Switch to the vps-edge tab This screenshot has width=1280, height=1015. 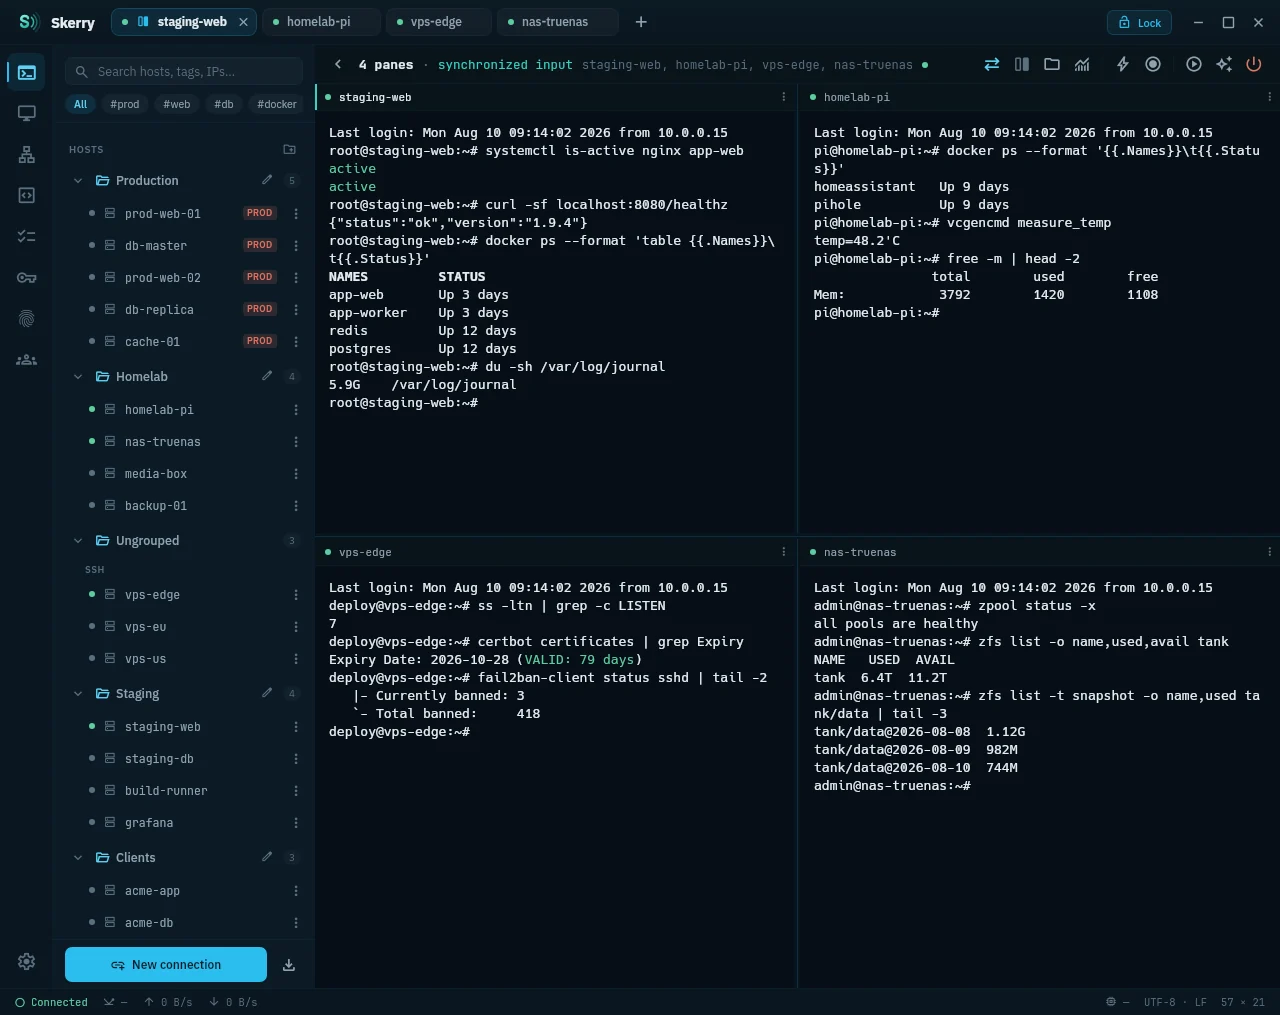coord(438,22)
